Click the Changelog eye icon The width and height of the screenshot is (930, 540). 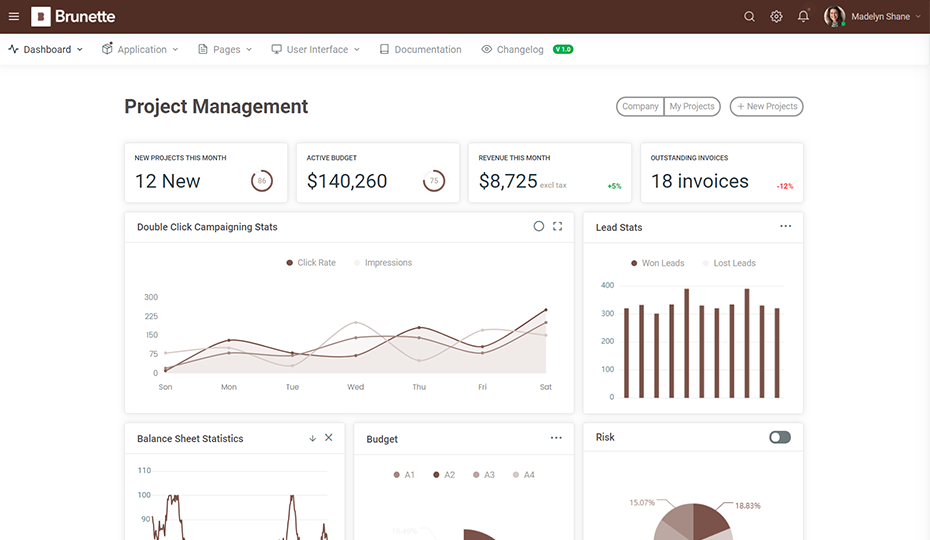tap(486, 49)
